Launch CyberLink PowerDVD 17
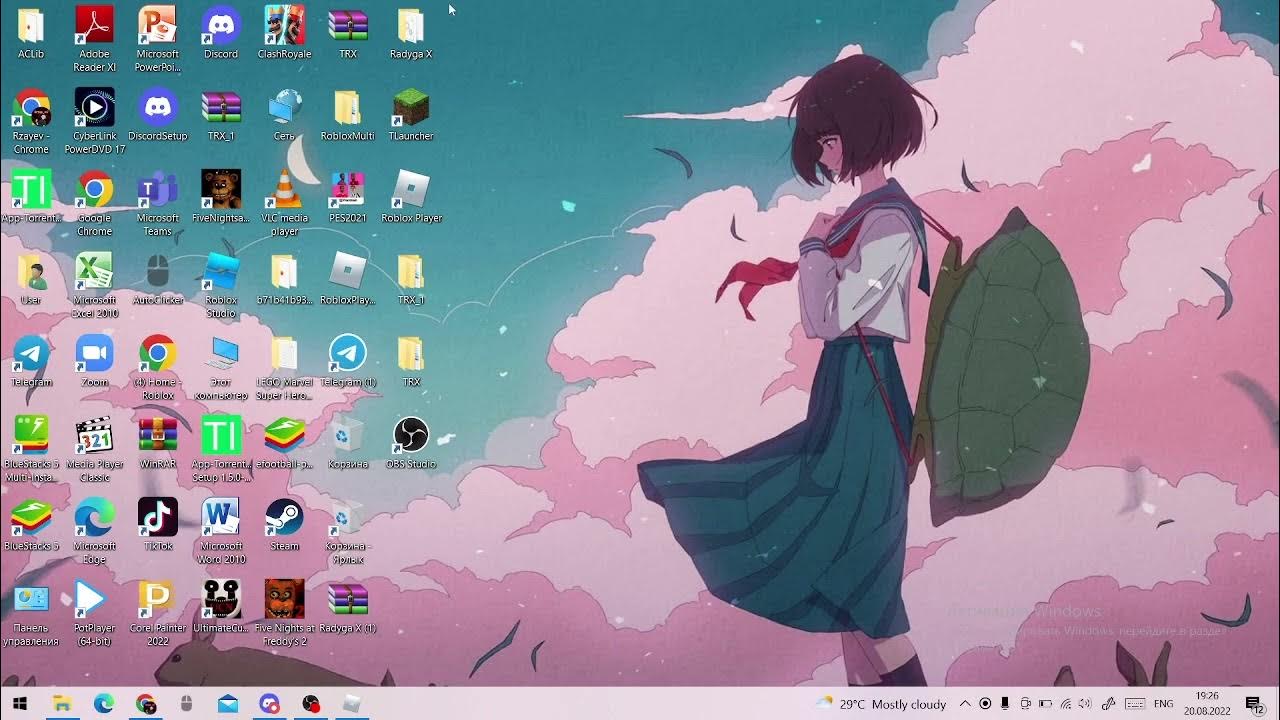Image resolution: width=1280 pixels, height=720 pixels. (95, 122)
